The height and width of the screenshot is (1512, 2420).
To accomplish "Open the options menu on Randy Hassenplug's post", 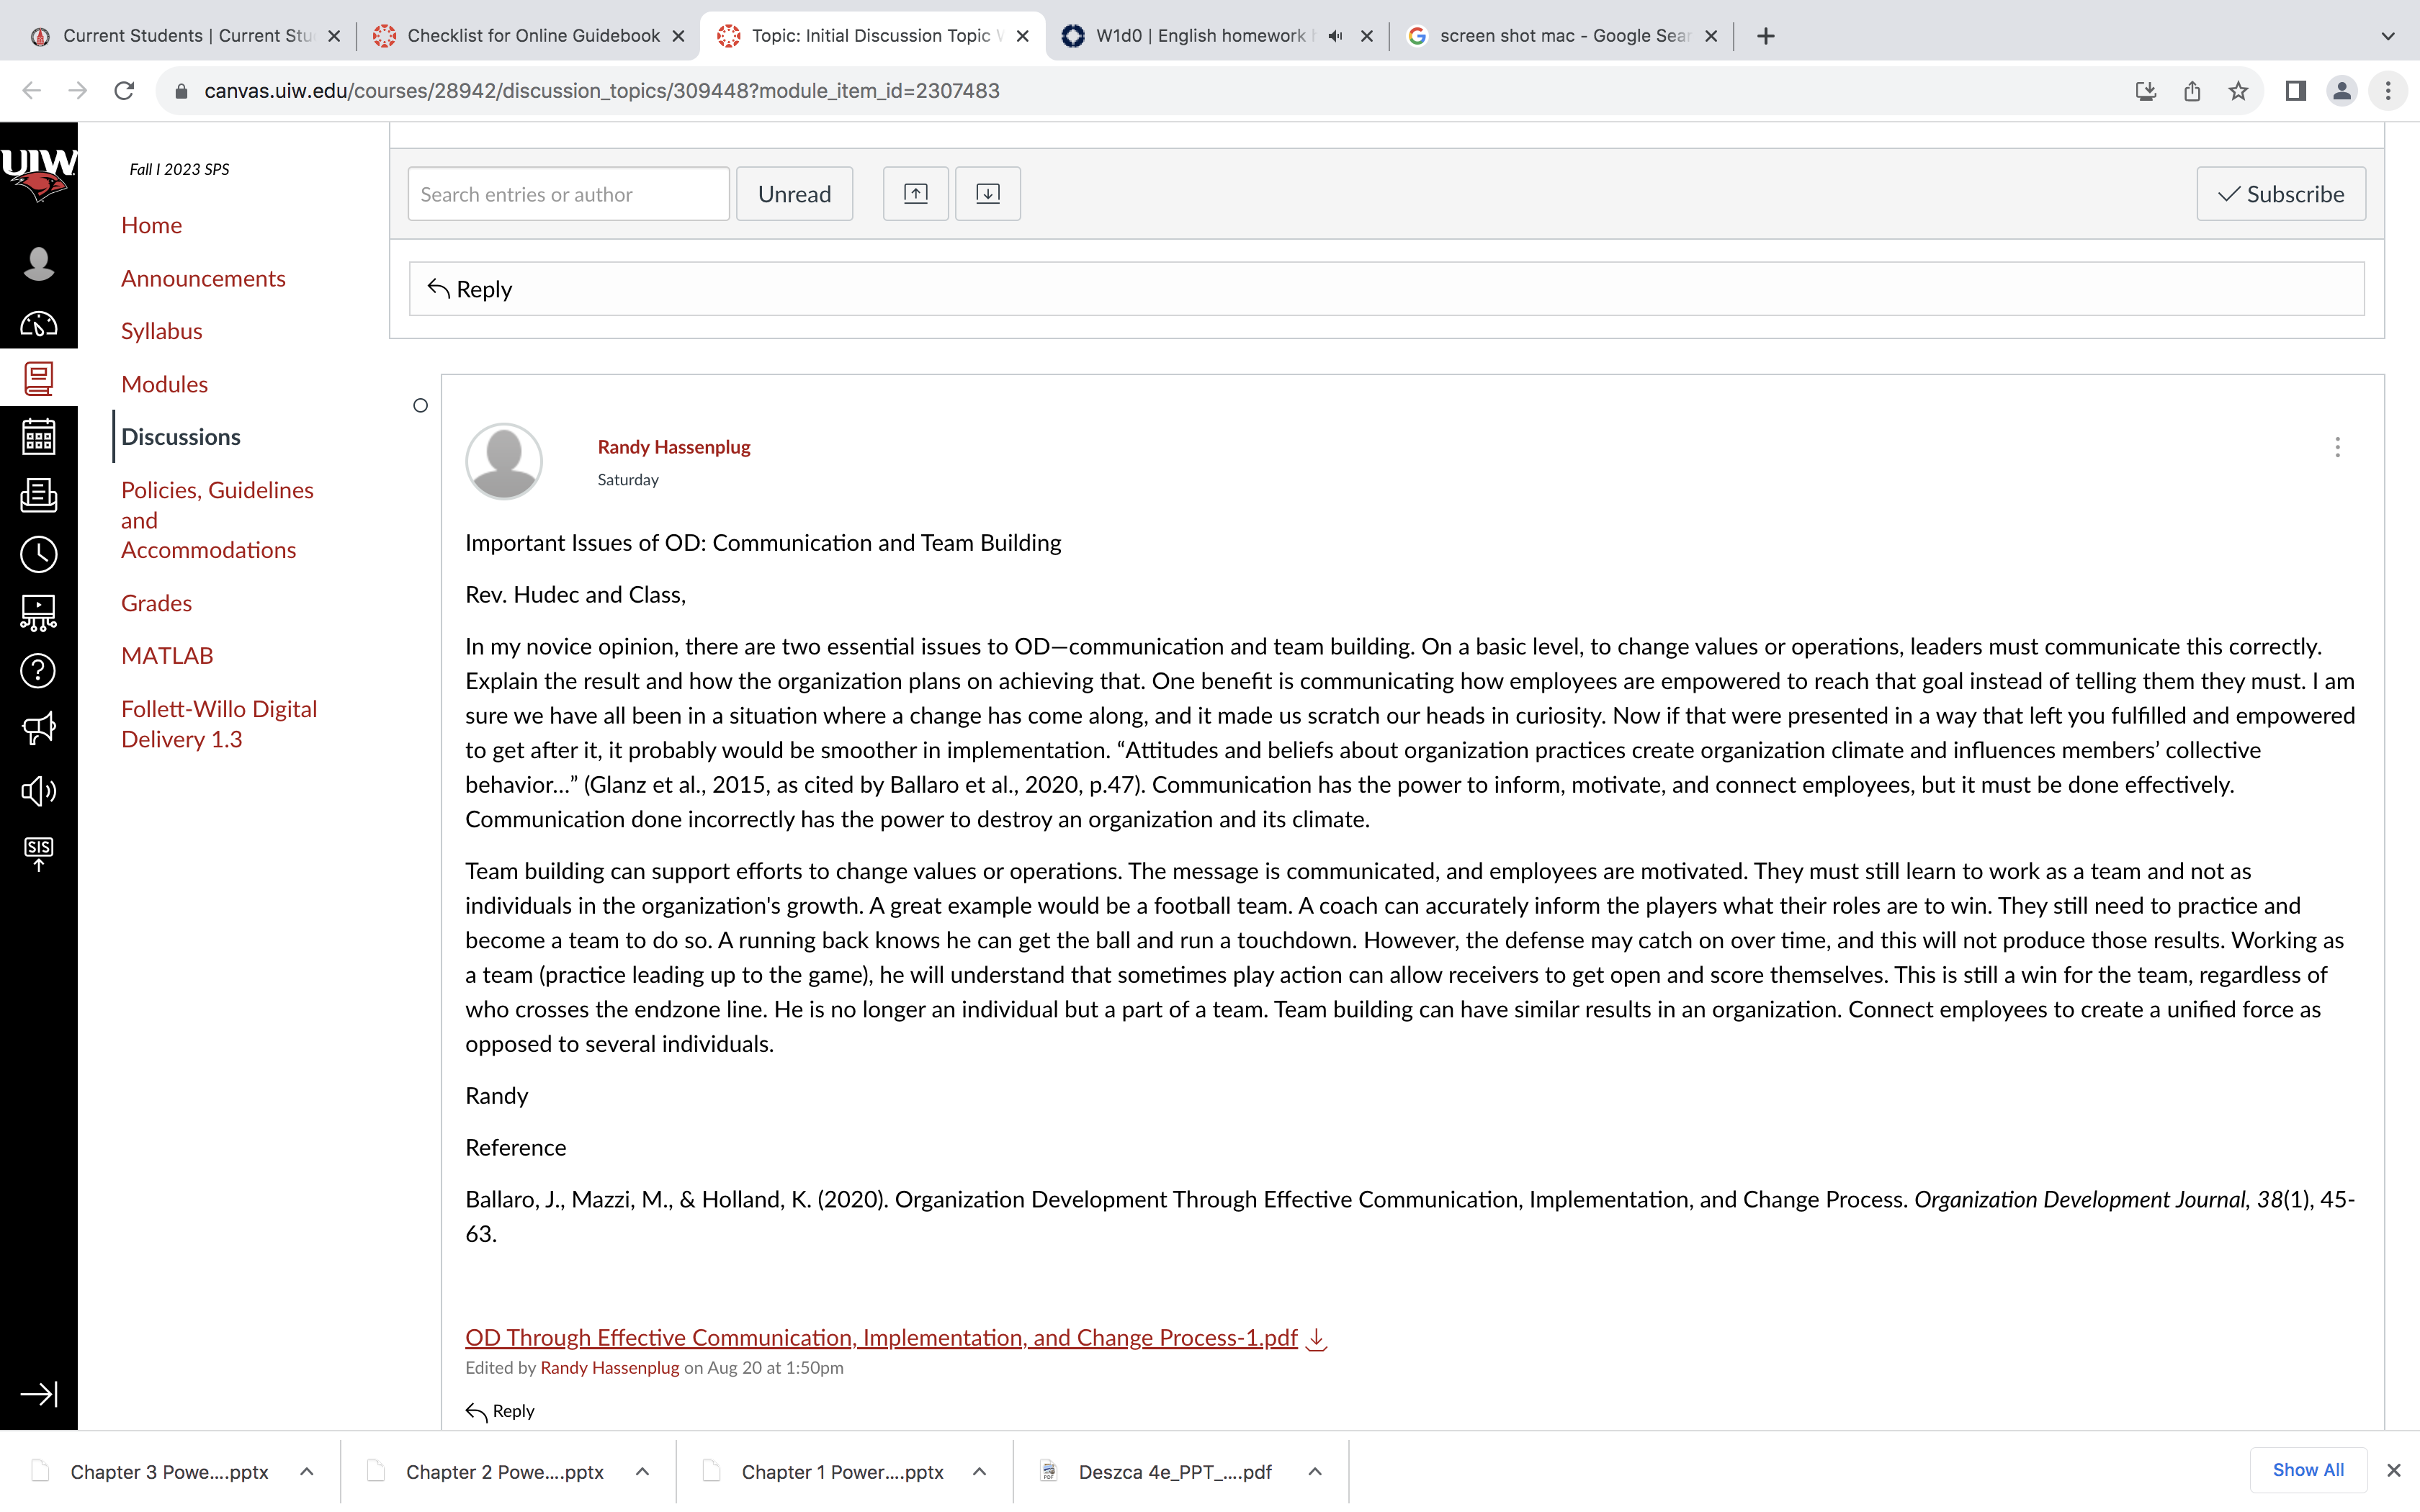I will pos(2337,447).
